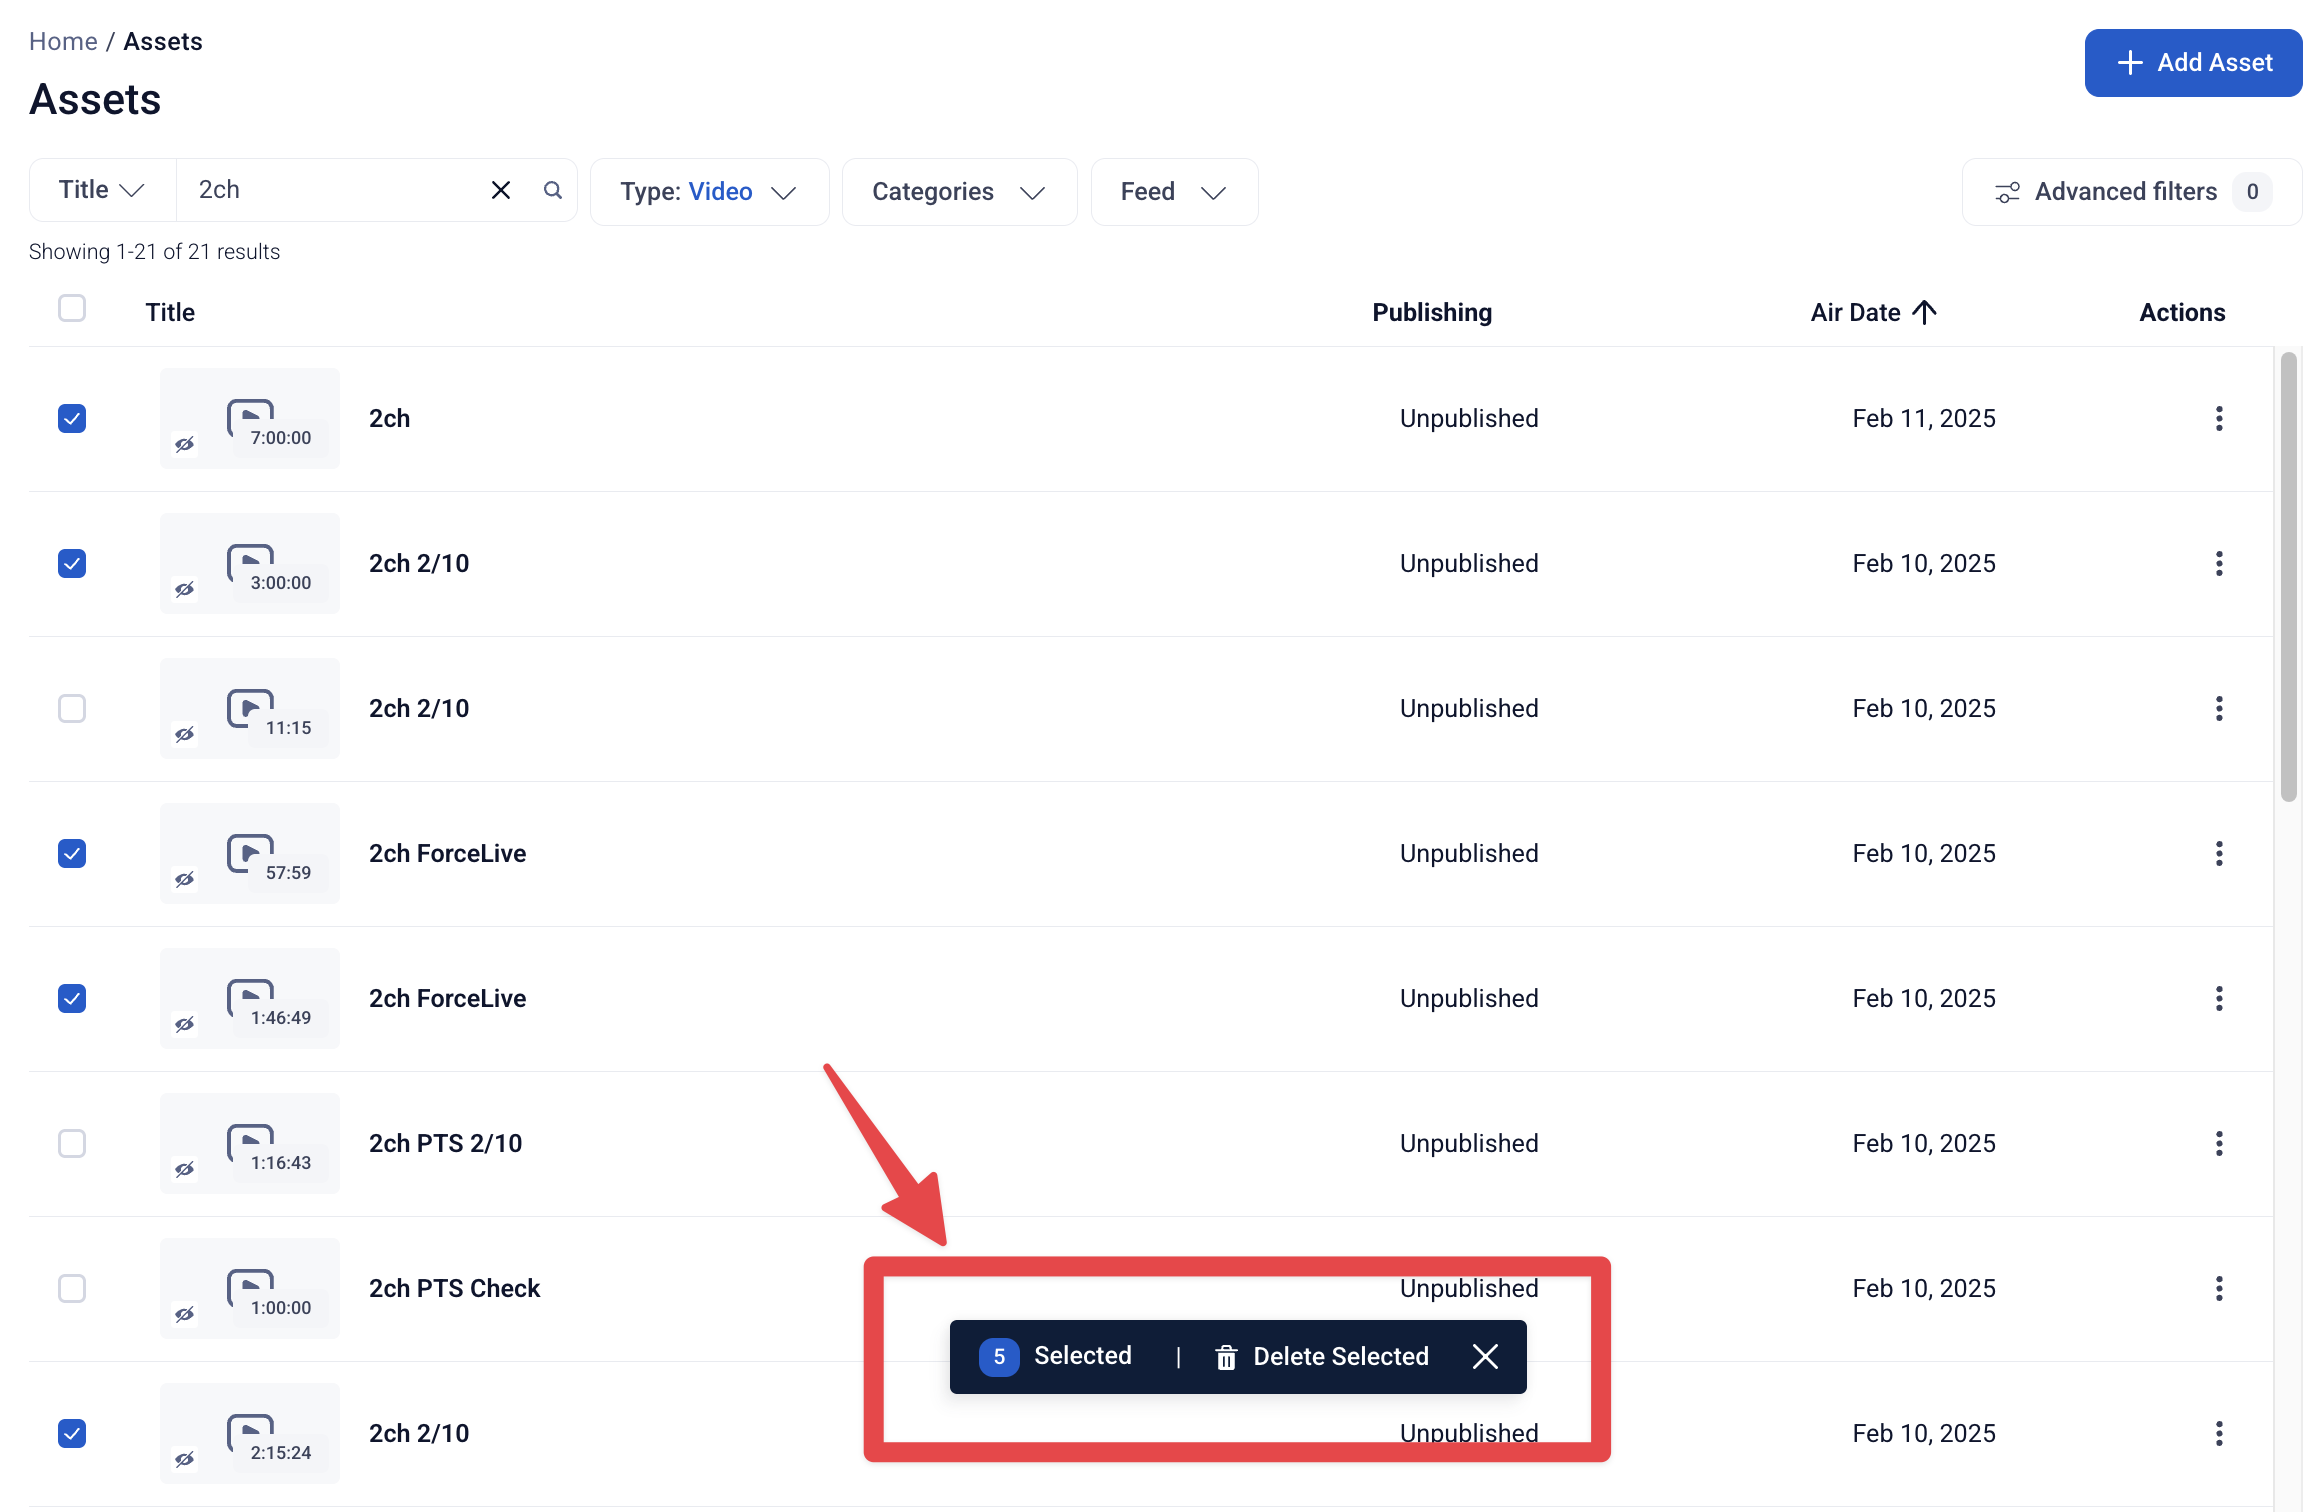Uncheck the 2ch 2/10 2:15:24 checkbox
2320x1512 pixels.
[x=72, y=1434]
